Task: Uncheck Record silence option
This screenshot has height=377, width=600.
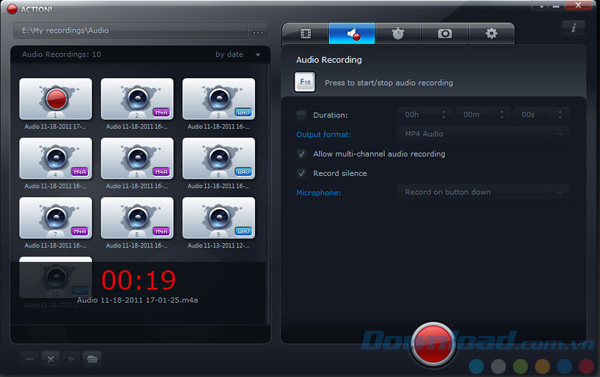Action: pyautogui.click(x=302, y=173)
